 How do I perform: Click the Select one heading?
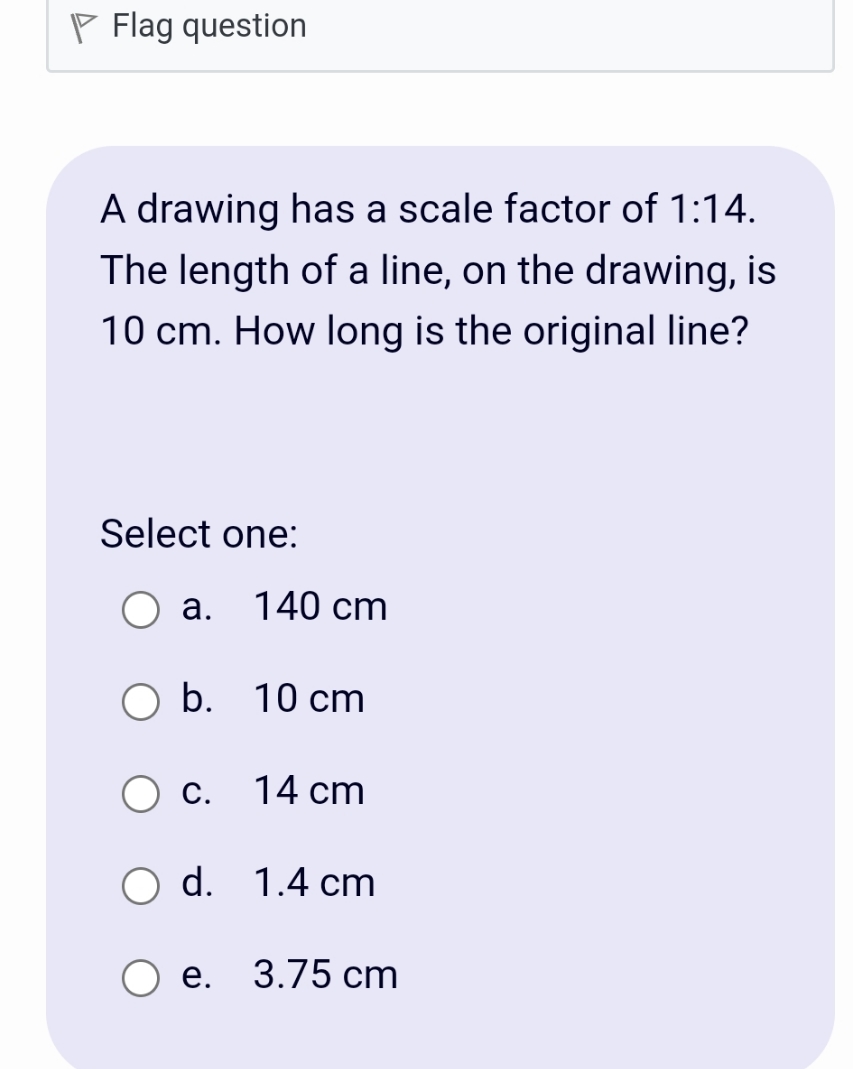pos(197,535)
